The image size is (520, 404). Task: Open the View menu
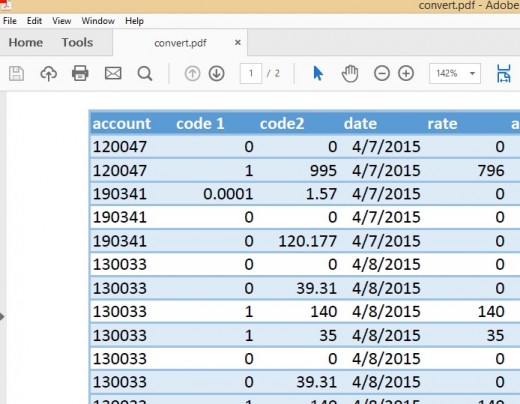[62, 21]
